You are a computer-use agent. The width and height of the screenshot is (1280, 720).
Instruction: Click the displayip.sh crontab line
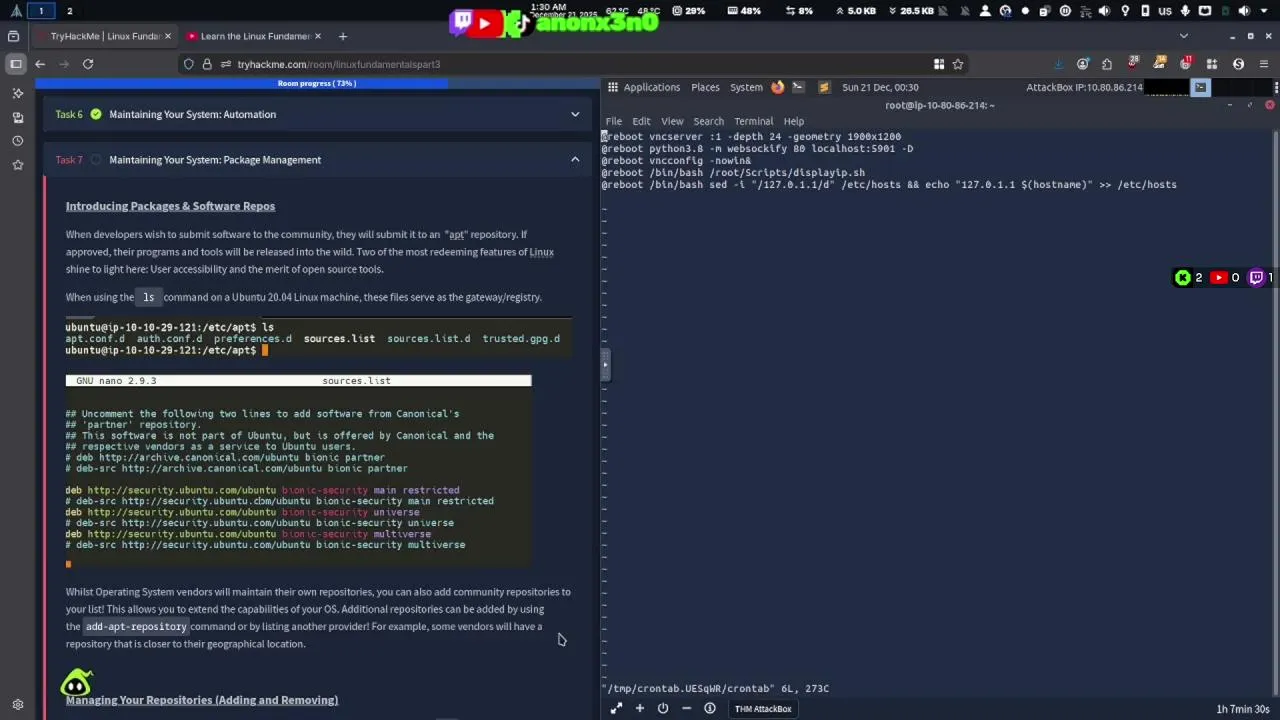pyautogui.click(x=733, y=173)
